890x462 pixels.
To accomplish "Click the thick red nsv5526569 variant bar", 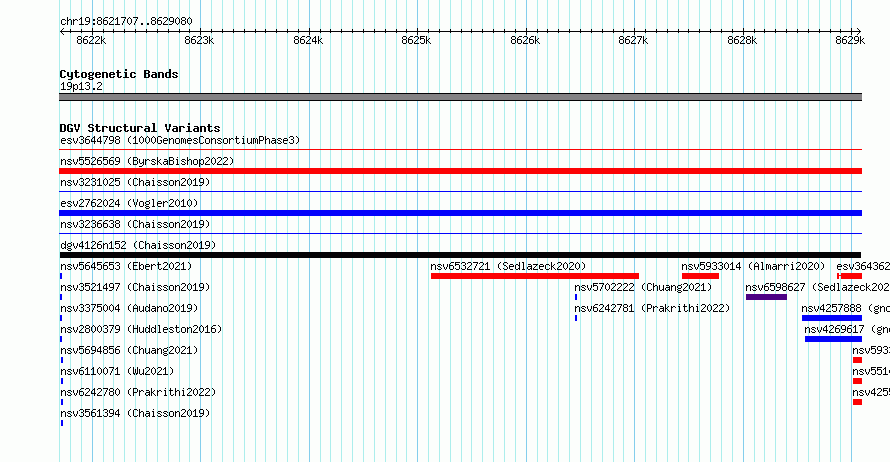I will 460,171.
